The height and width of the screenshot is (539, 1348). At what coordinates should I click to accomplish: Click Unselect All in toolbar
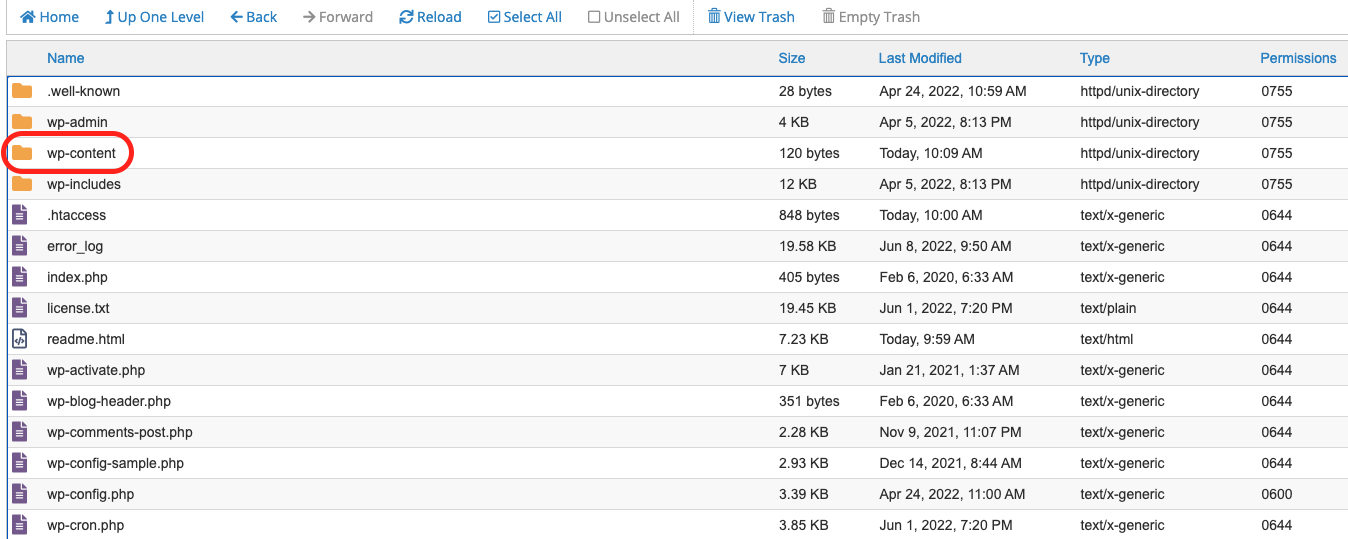(x=634, y=17)
